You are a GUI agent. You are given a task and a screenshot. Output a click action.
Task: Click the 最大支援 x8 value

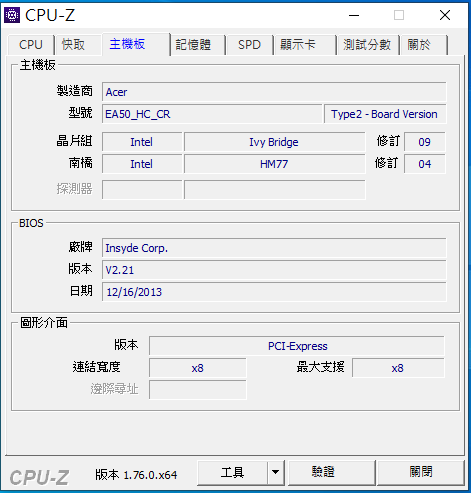click(x=398, y=368)
